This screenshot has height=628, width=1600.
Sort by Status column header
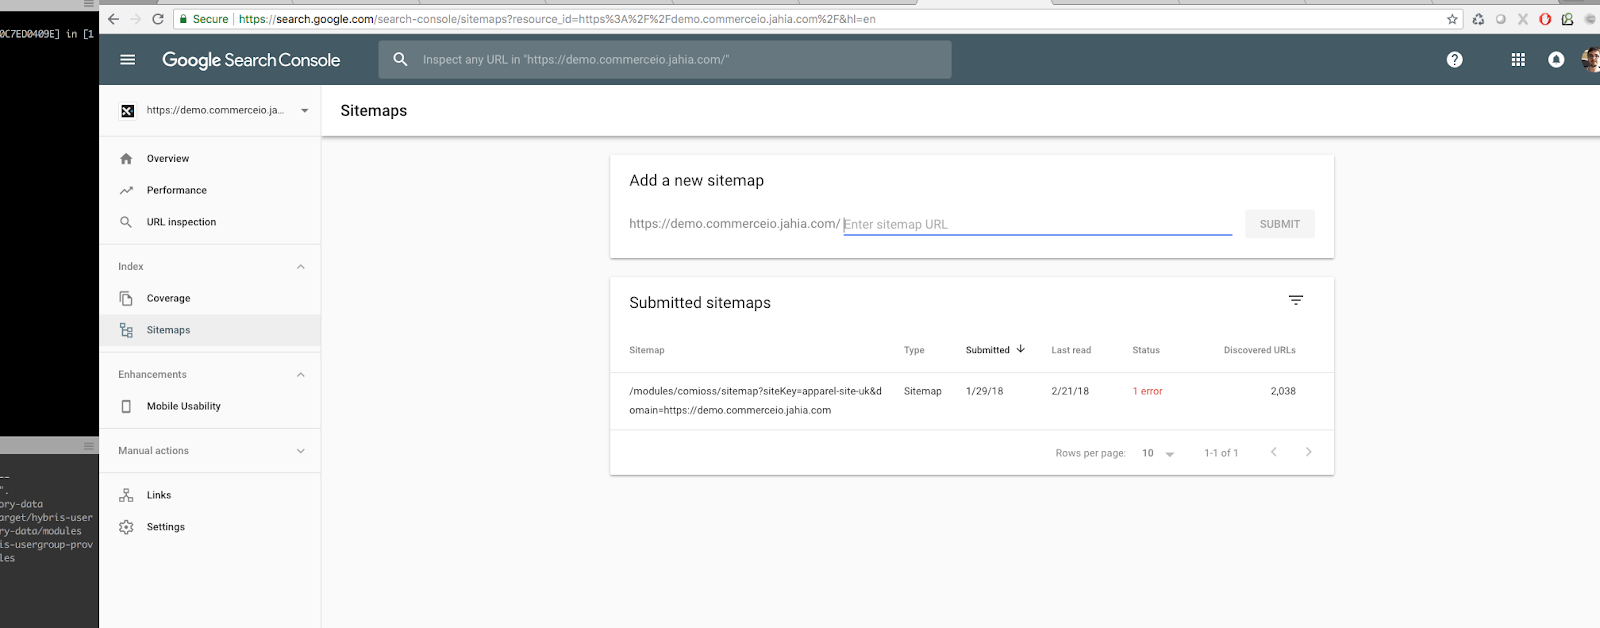(1146, 350)
